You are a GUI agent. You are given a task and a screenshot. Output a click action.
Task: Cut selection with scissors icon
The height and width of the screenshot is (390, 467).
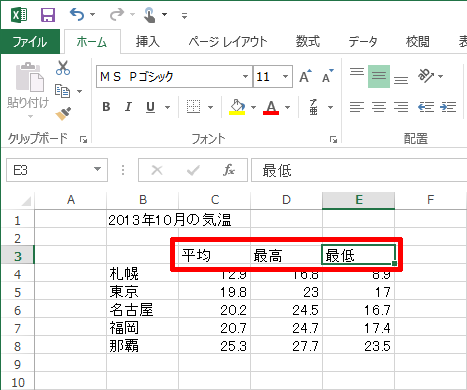pos(63,68)
